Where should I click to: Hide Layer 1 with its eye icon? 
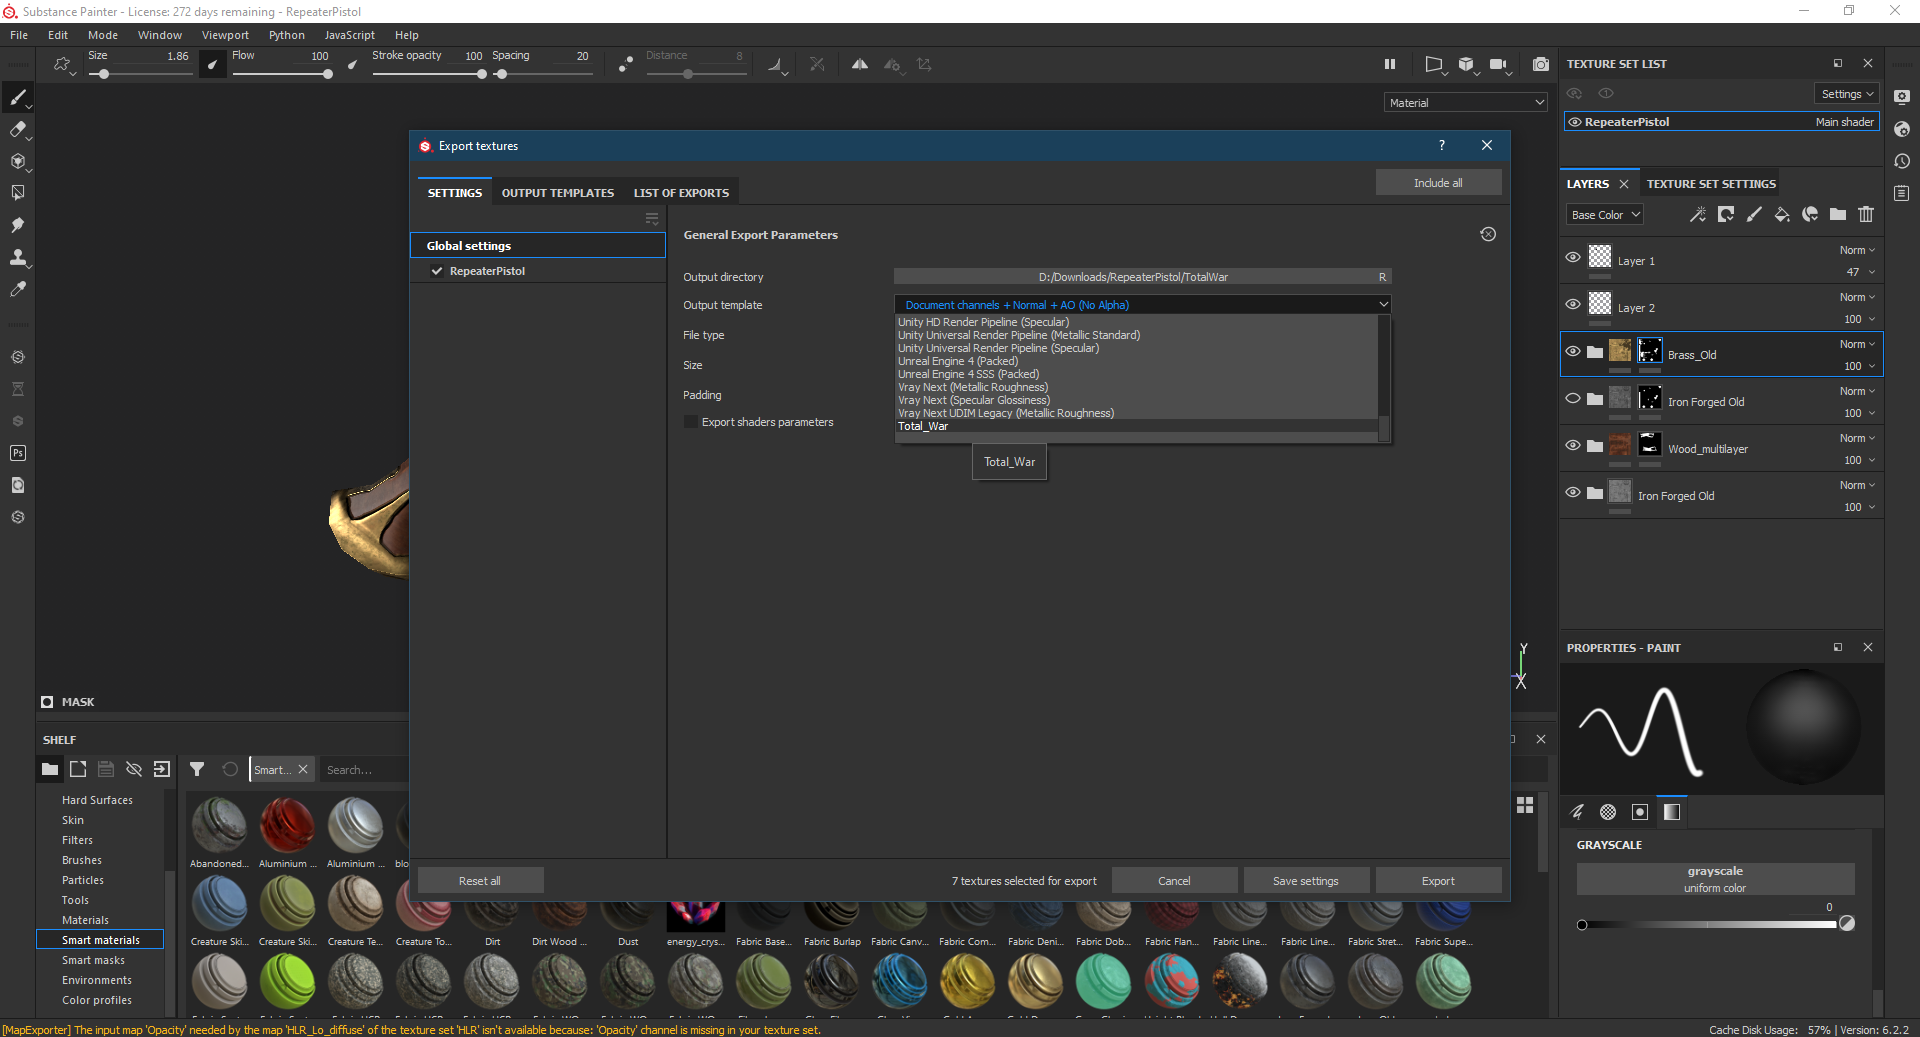(x=1573, y=257)
